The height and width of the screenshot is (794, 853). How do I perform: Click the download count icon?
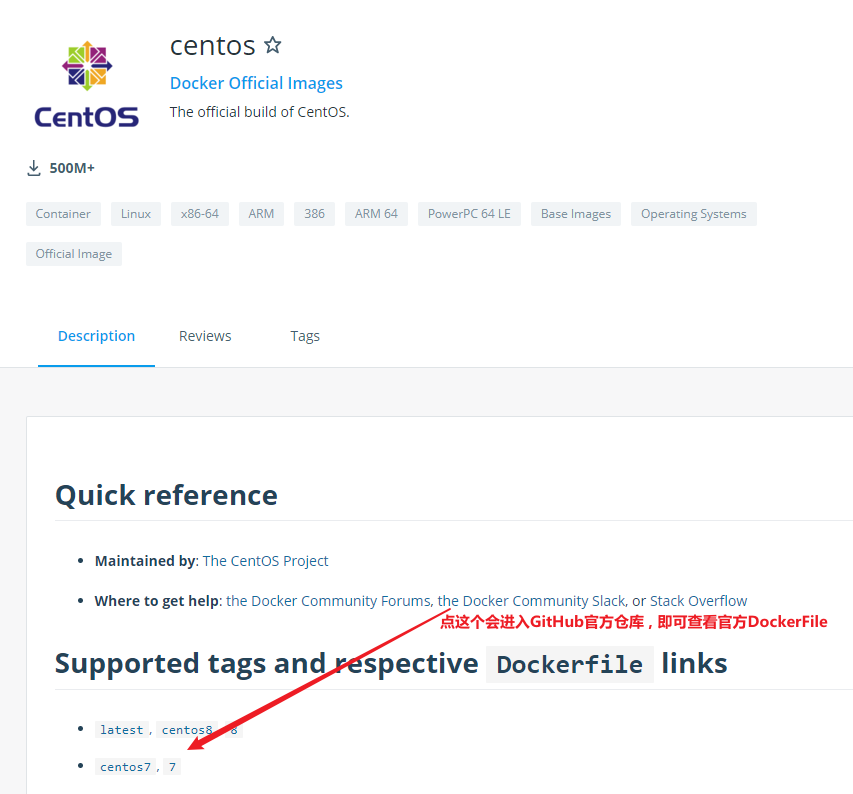pyautogui.click(x=34, y=168)
